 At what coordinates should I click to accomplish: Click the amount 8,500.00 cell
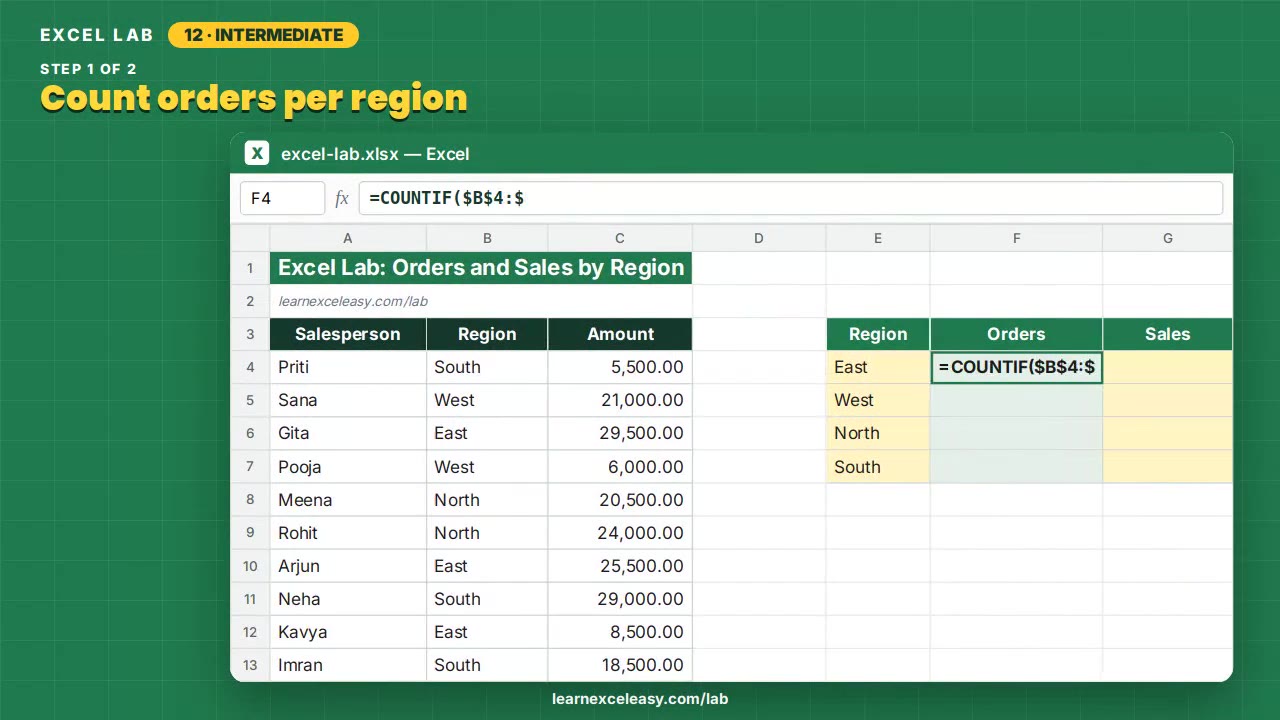tap(620, 632)
